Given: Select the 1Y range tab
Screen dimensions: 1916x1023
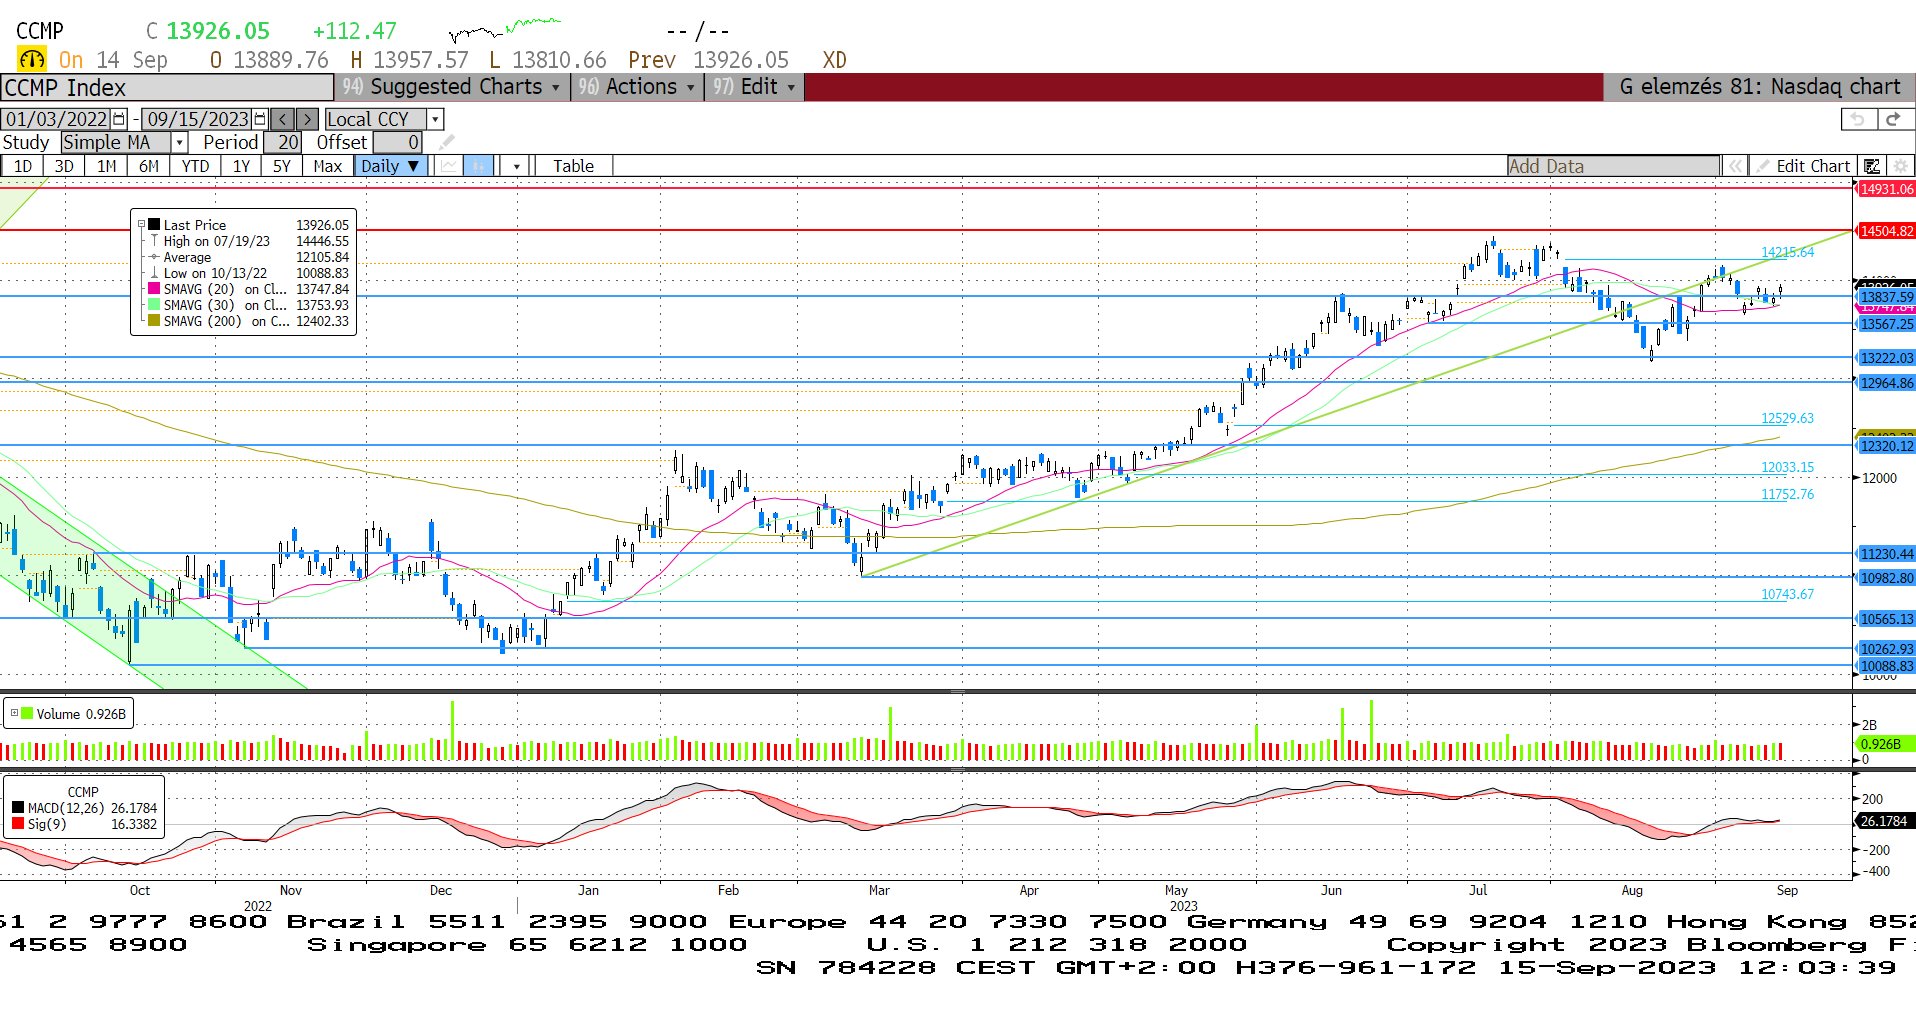Looking at the screenshot, I should 241,166.
